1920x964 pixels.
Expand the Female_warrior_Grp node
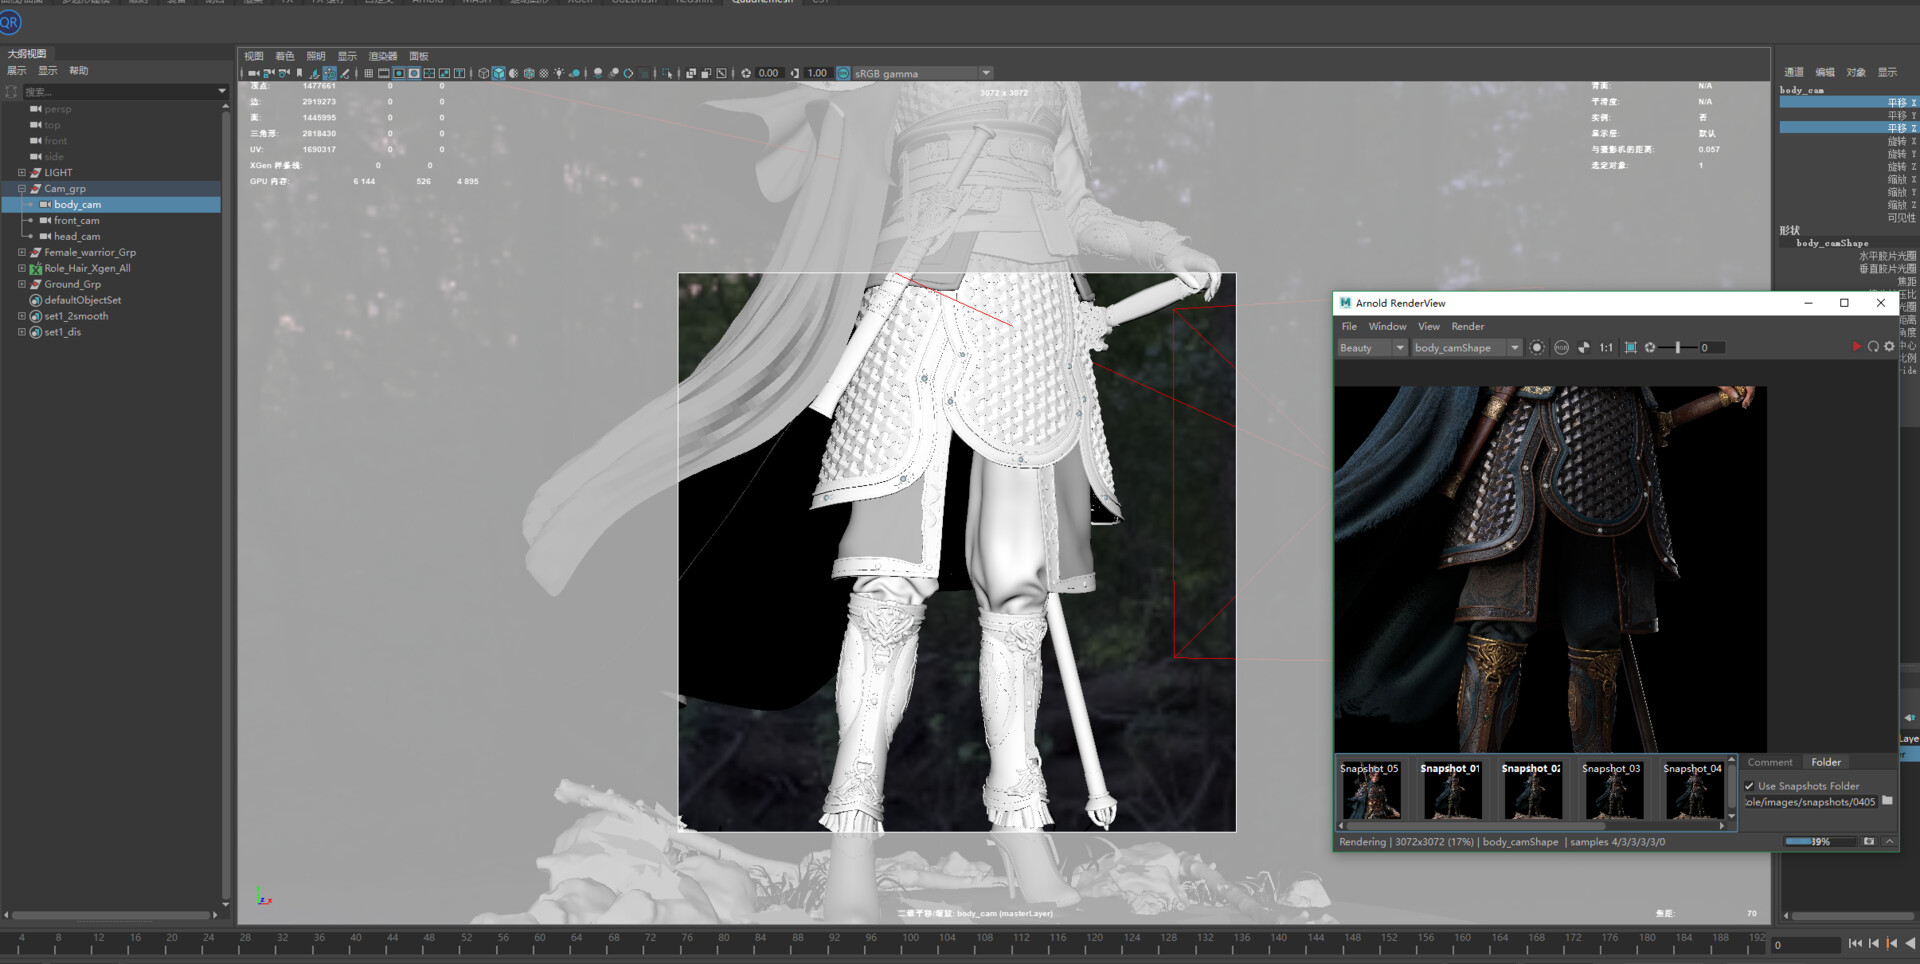[22, 252]
